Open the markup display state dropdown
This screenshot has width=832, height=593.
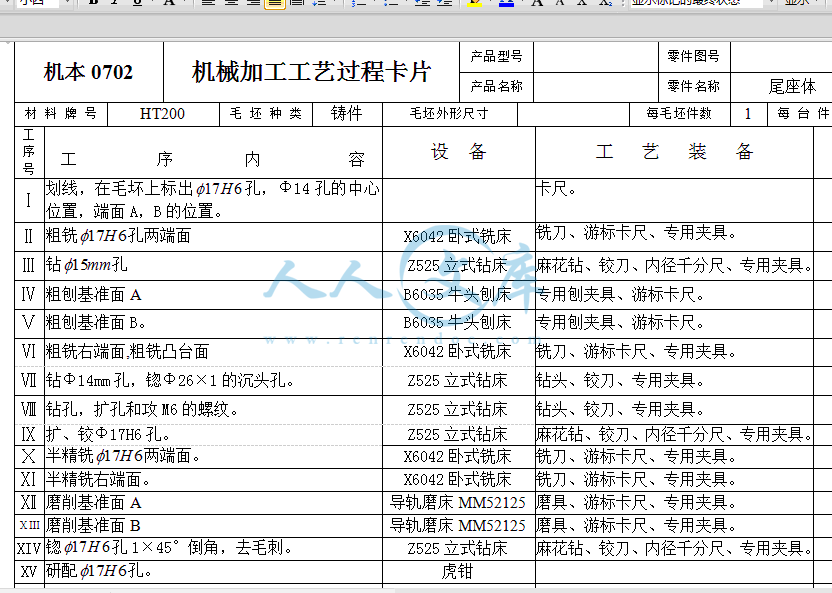point(772,2)
